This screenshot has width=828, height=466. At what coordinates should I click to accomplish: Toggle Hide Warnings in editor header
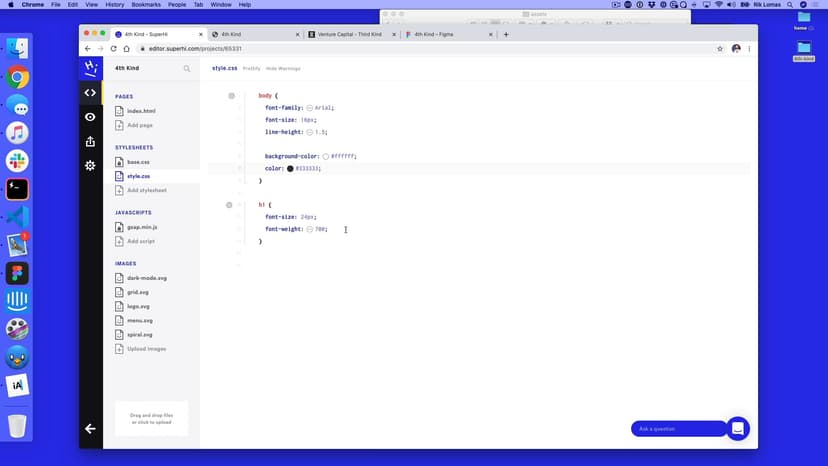[283, 68]
